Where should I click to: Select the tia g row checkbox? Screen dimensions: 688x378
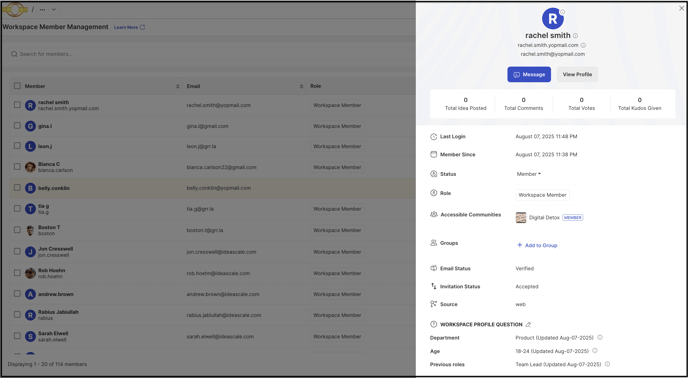(x=17, y=209)
